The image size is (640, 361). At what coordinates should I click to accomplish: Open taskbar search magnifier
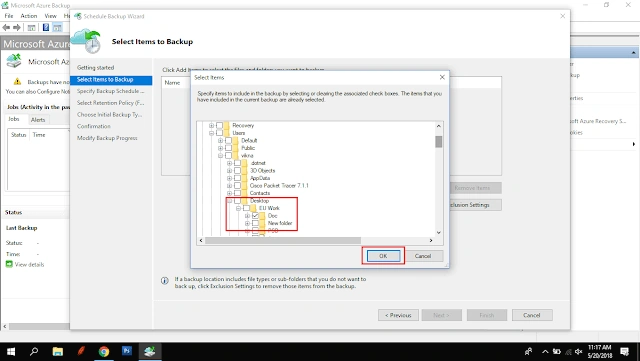[x=34, y=351]
